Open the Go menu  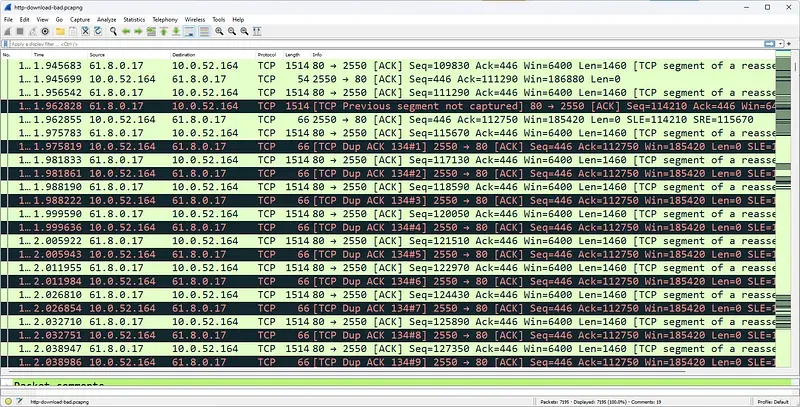click(59, 19)
